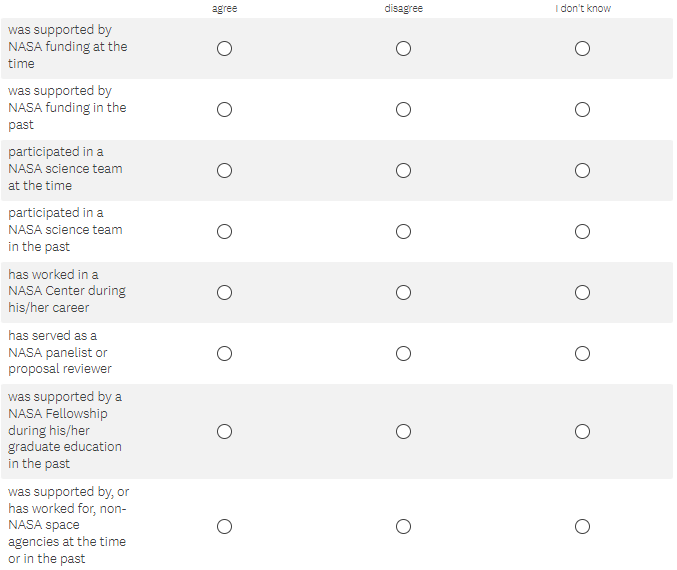Mark disagree for NASA funding at the time
Image resolution: width=677 pixels, height=570 pixels.
[x=403, y=48]
